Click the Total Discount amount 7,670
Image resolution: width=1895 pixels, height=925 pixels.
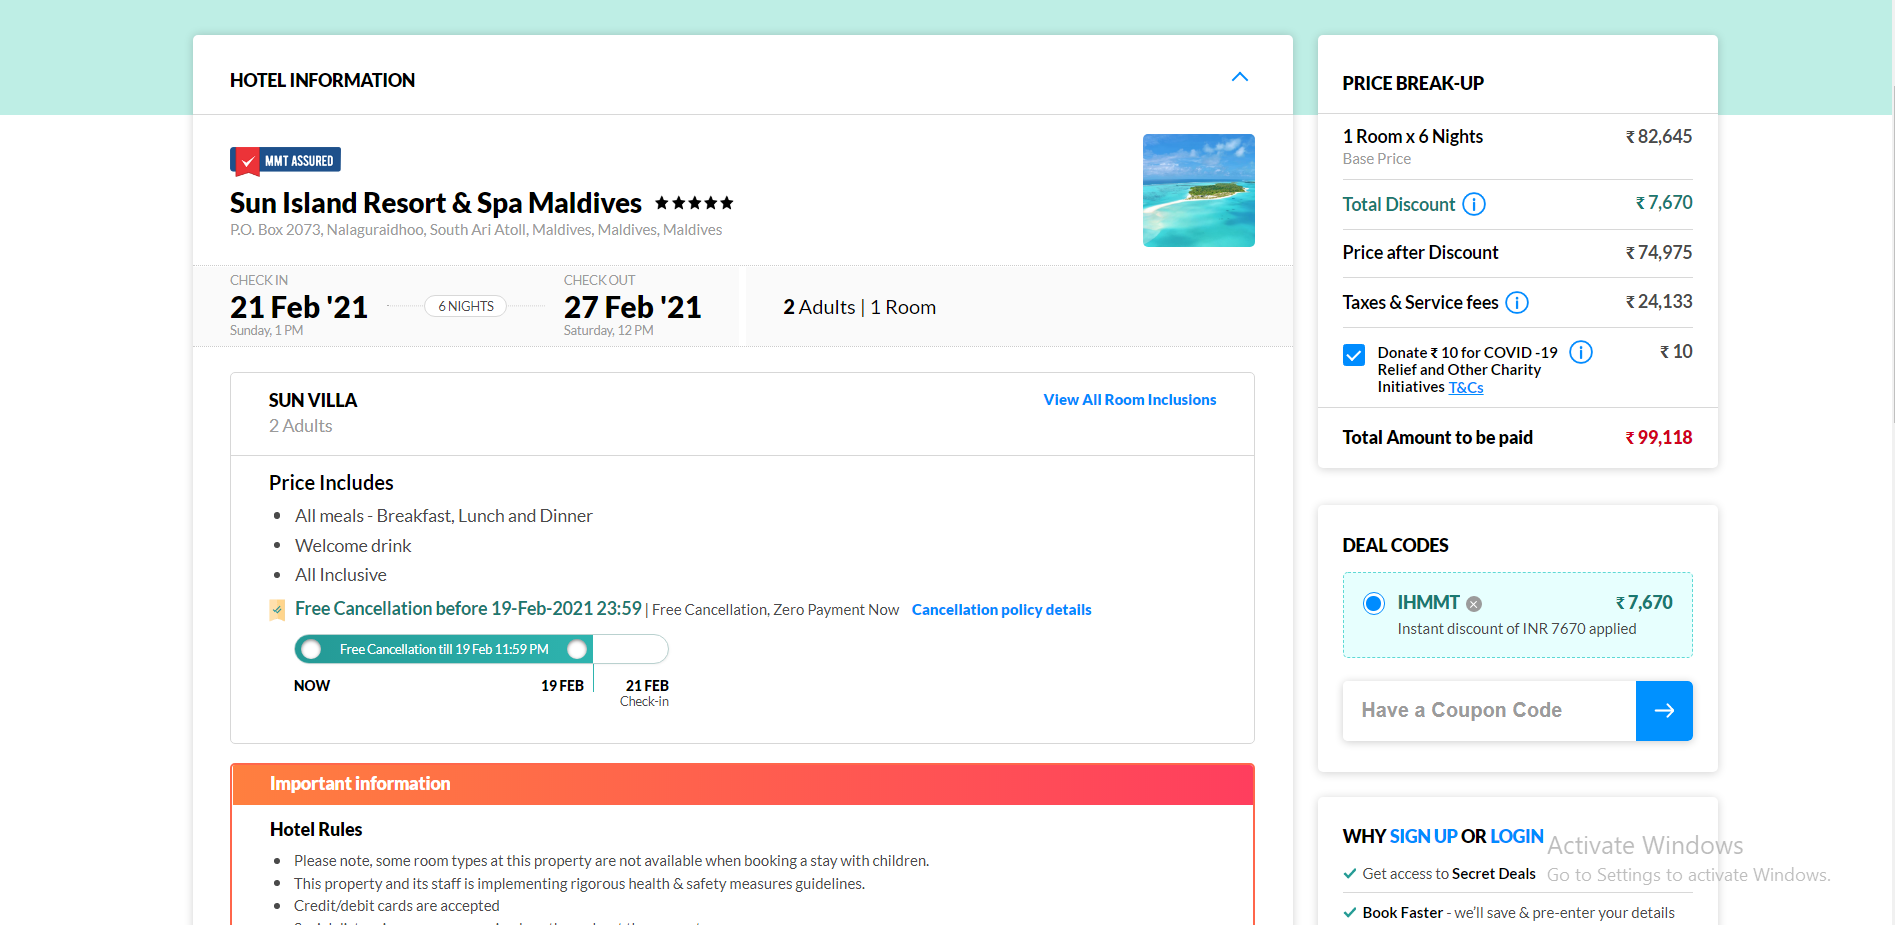pyautogui.click(x=1664, y=203)
